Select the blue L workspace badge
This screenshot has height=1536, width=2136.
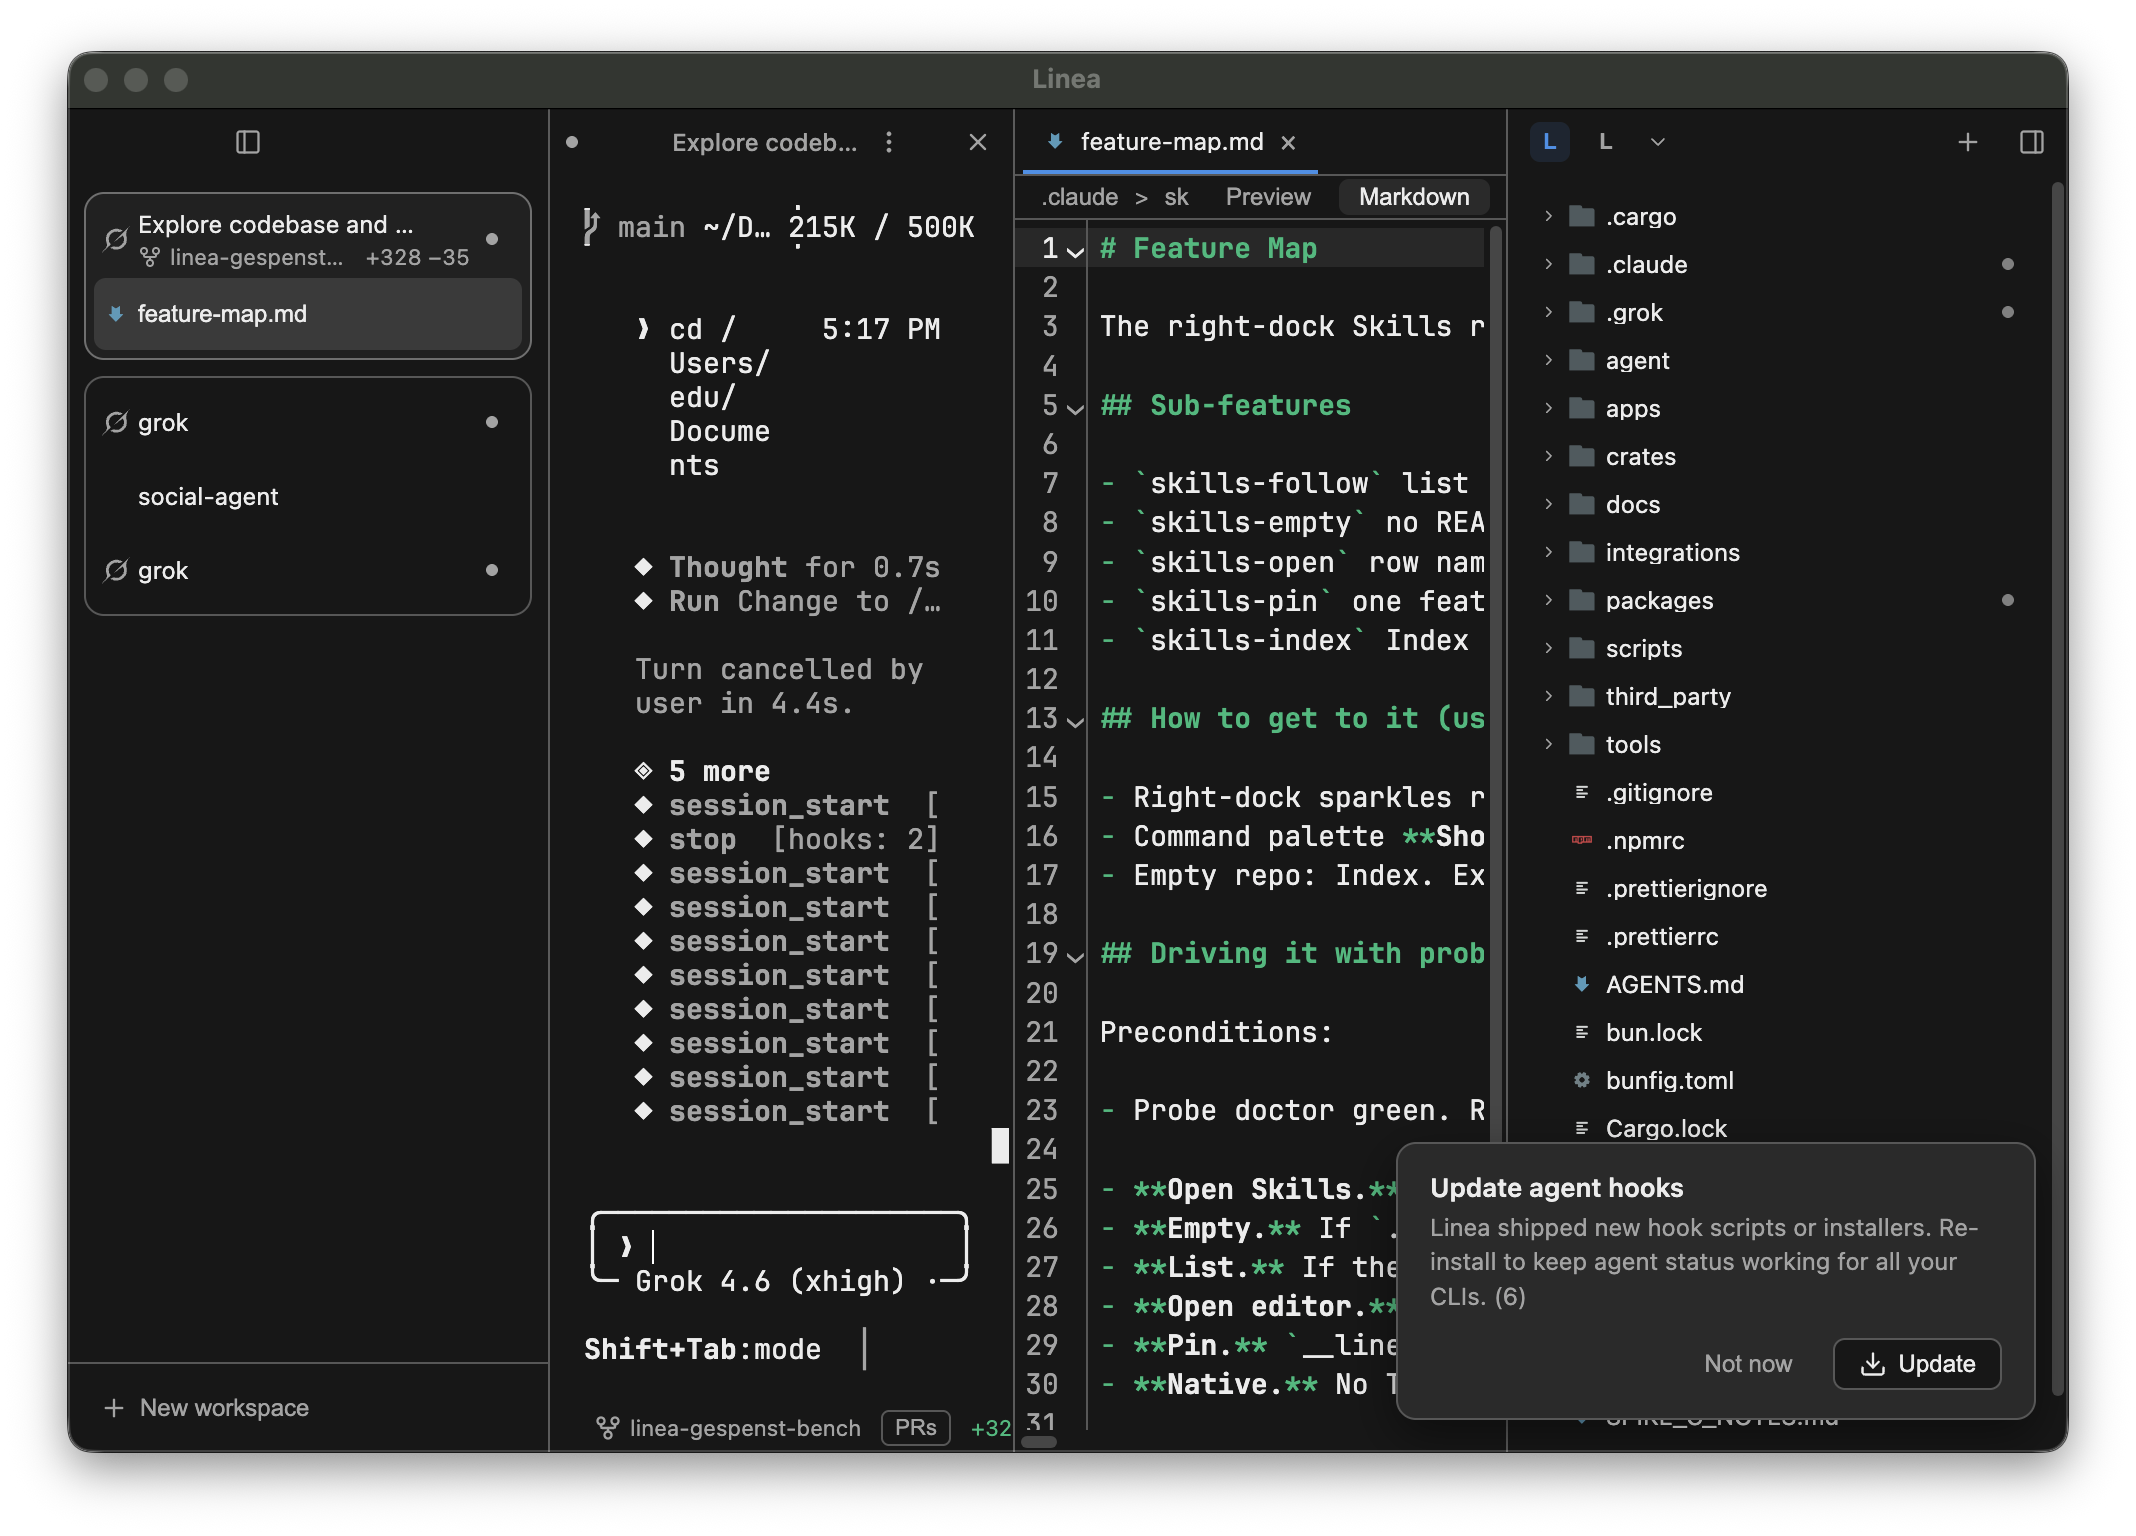click(1549, 141)
